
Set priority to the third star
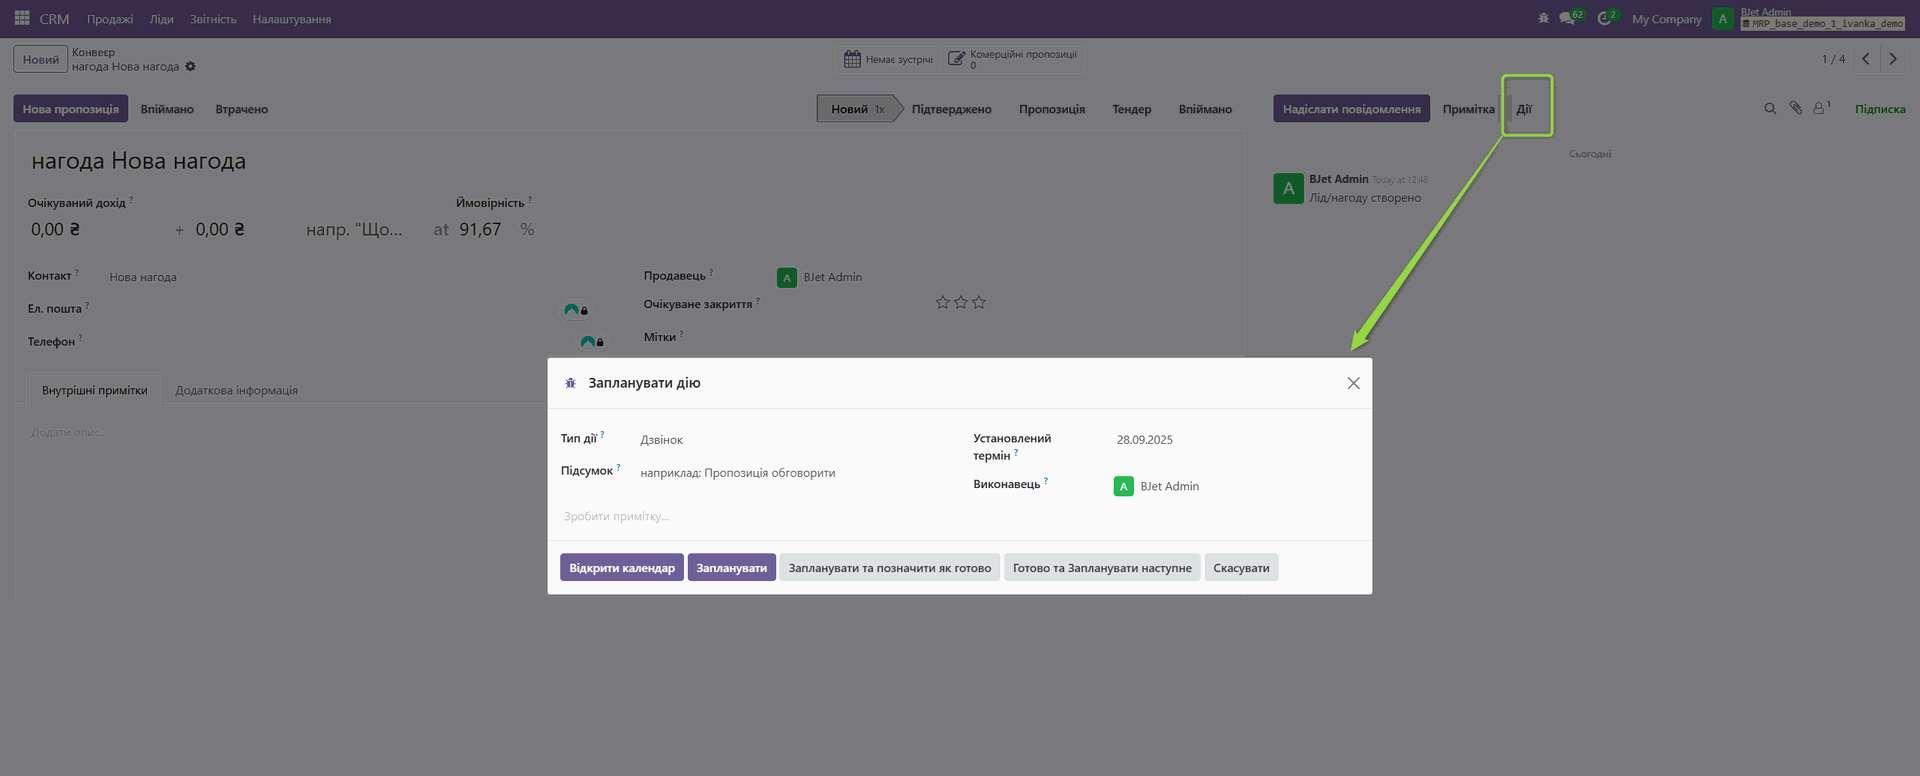click(979, 302)
